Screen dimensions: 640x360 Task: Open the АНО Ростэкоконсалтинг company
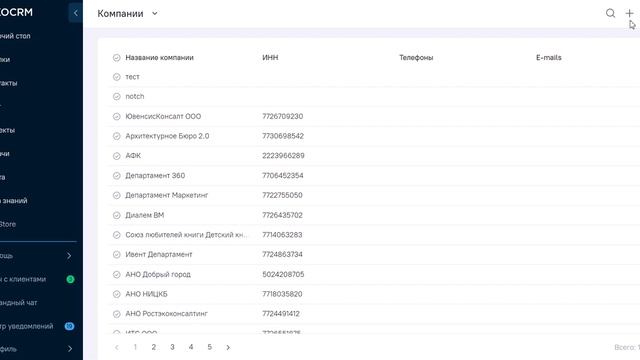coord(167,313)
